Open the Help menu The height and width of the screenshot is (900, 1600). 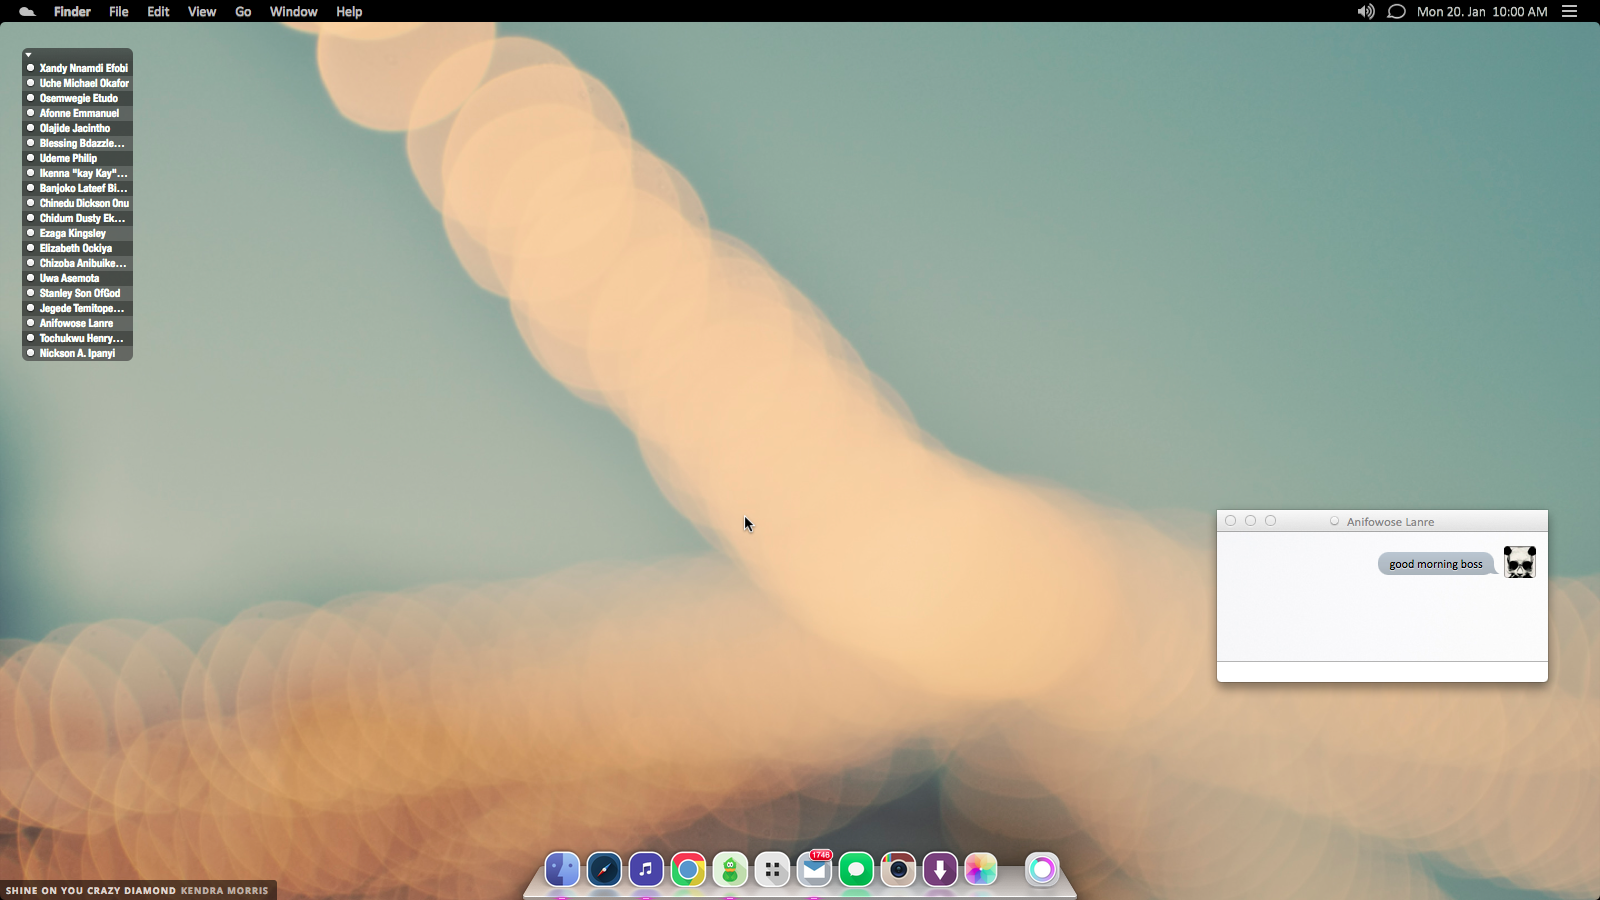pos(349,12)
